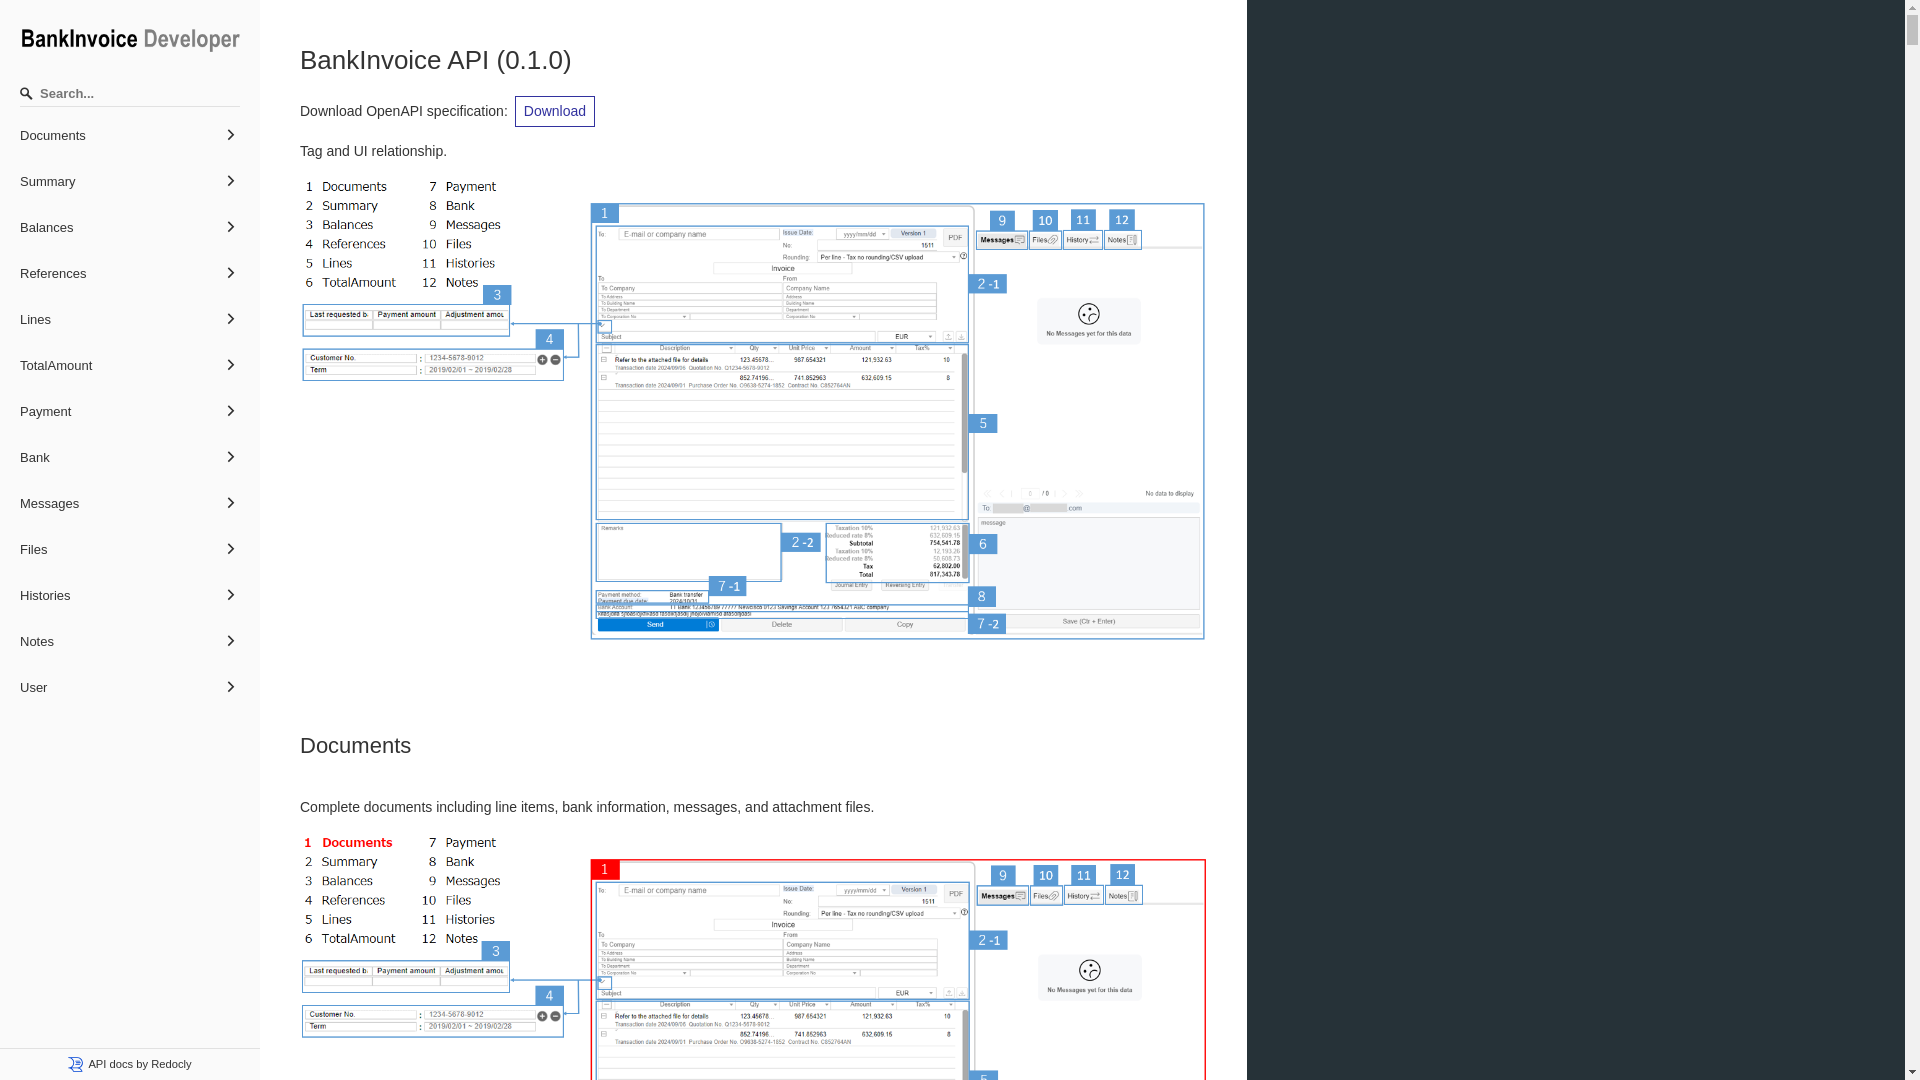Expand the Histories section chevron
This screenshot has height=1080, width=1920.
[x=230, y=595]
